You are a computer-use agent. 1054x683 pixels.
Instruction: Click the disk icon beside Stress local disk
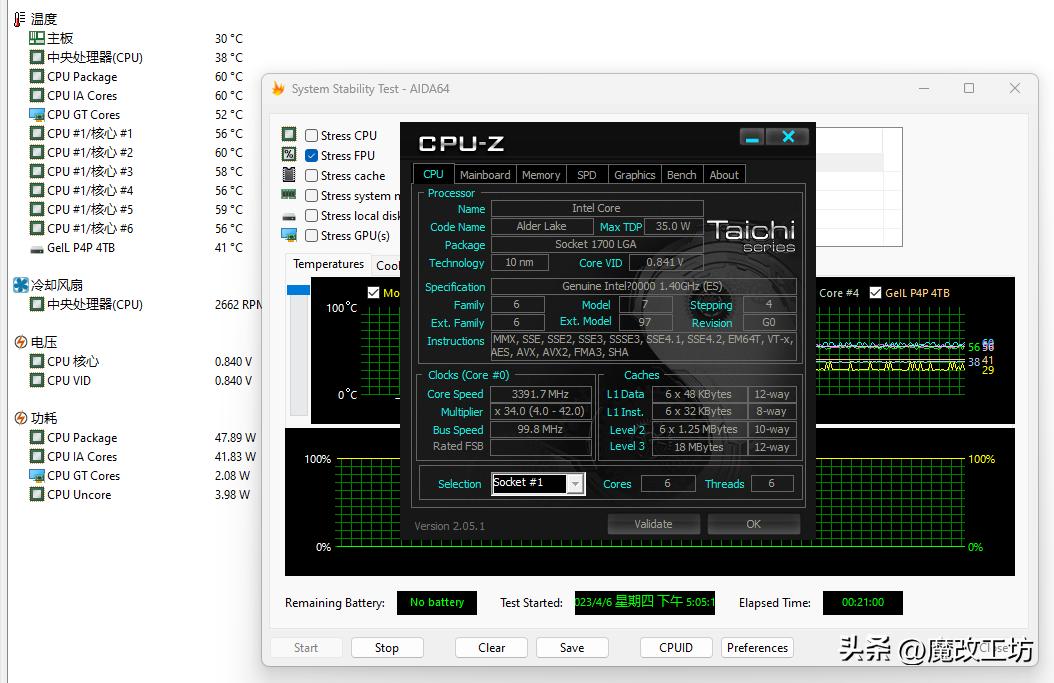289,216
